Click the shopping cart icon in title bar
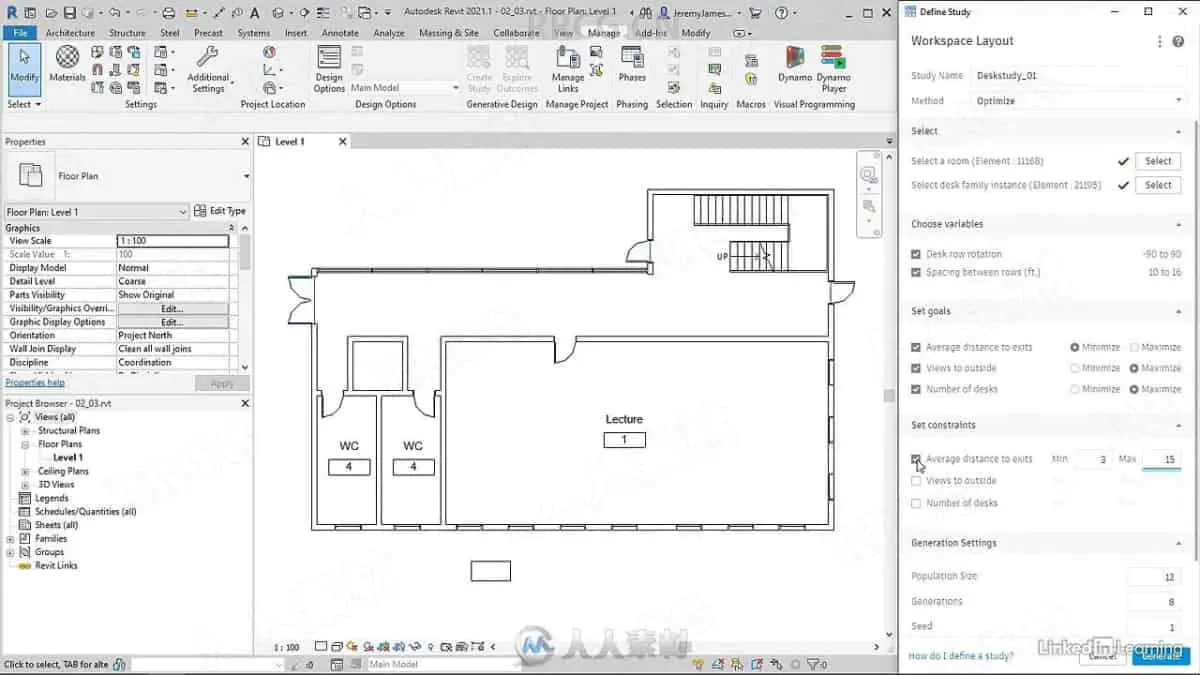The height and width of the screenshot is (675, 1200). (x=753, y=13)
